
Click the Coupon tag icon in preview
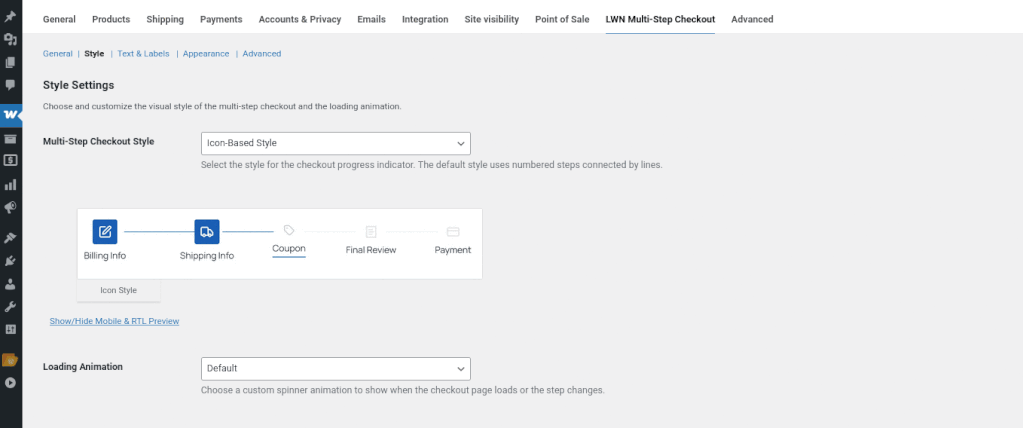pos(289,230)
